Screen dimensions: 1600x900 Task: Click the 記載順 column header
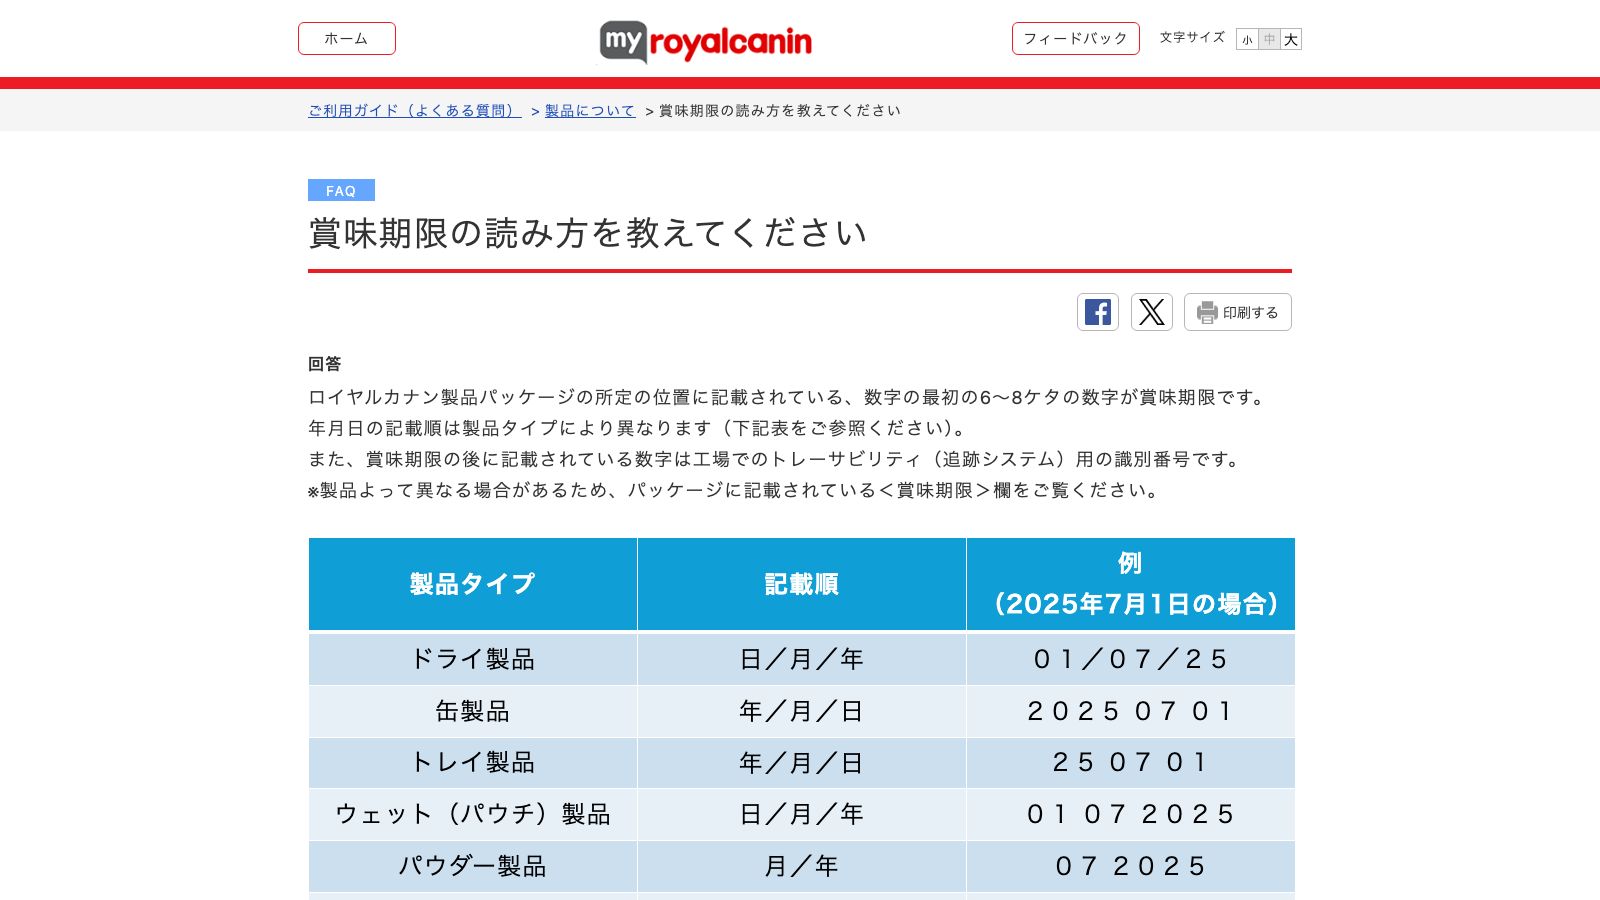[801, 584]
